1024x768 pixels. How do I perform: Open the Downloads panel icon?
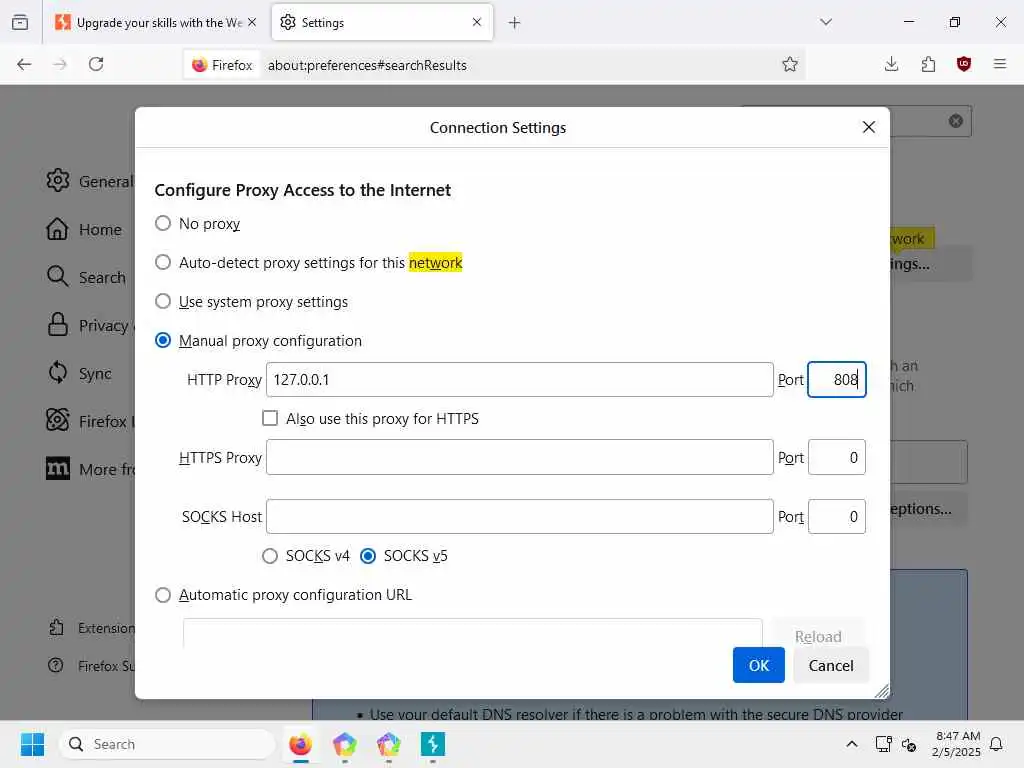click(x=891, y=64)
